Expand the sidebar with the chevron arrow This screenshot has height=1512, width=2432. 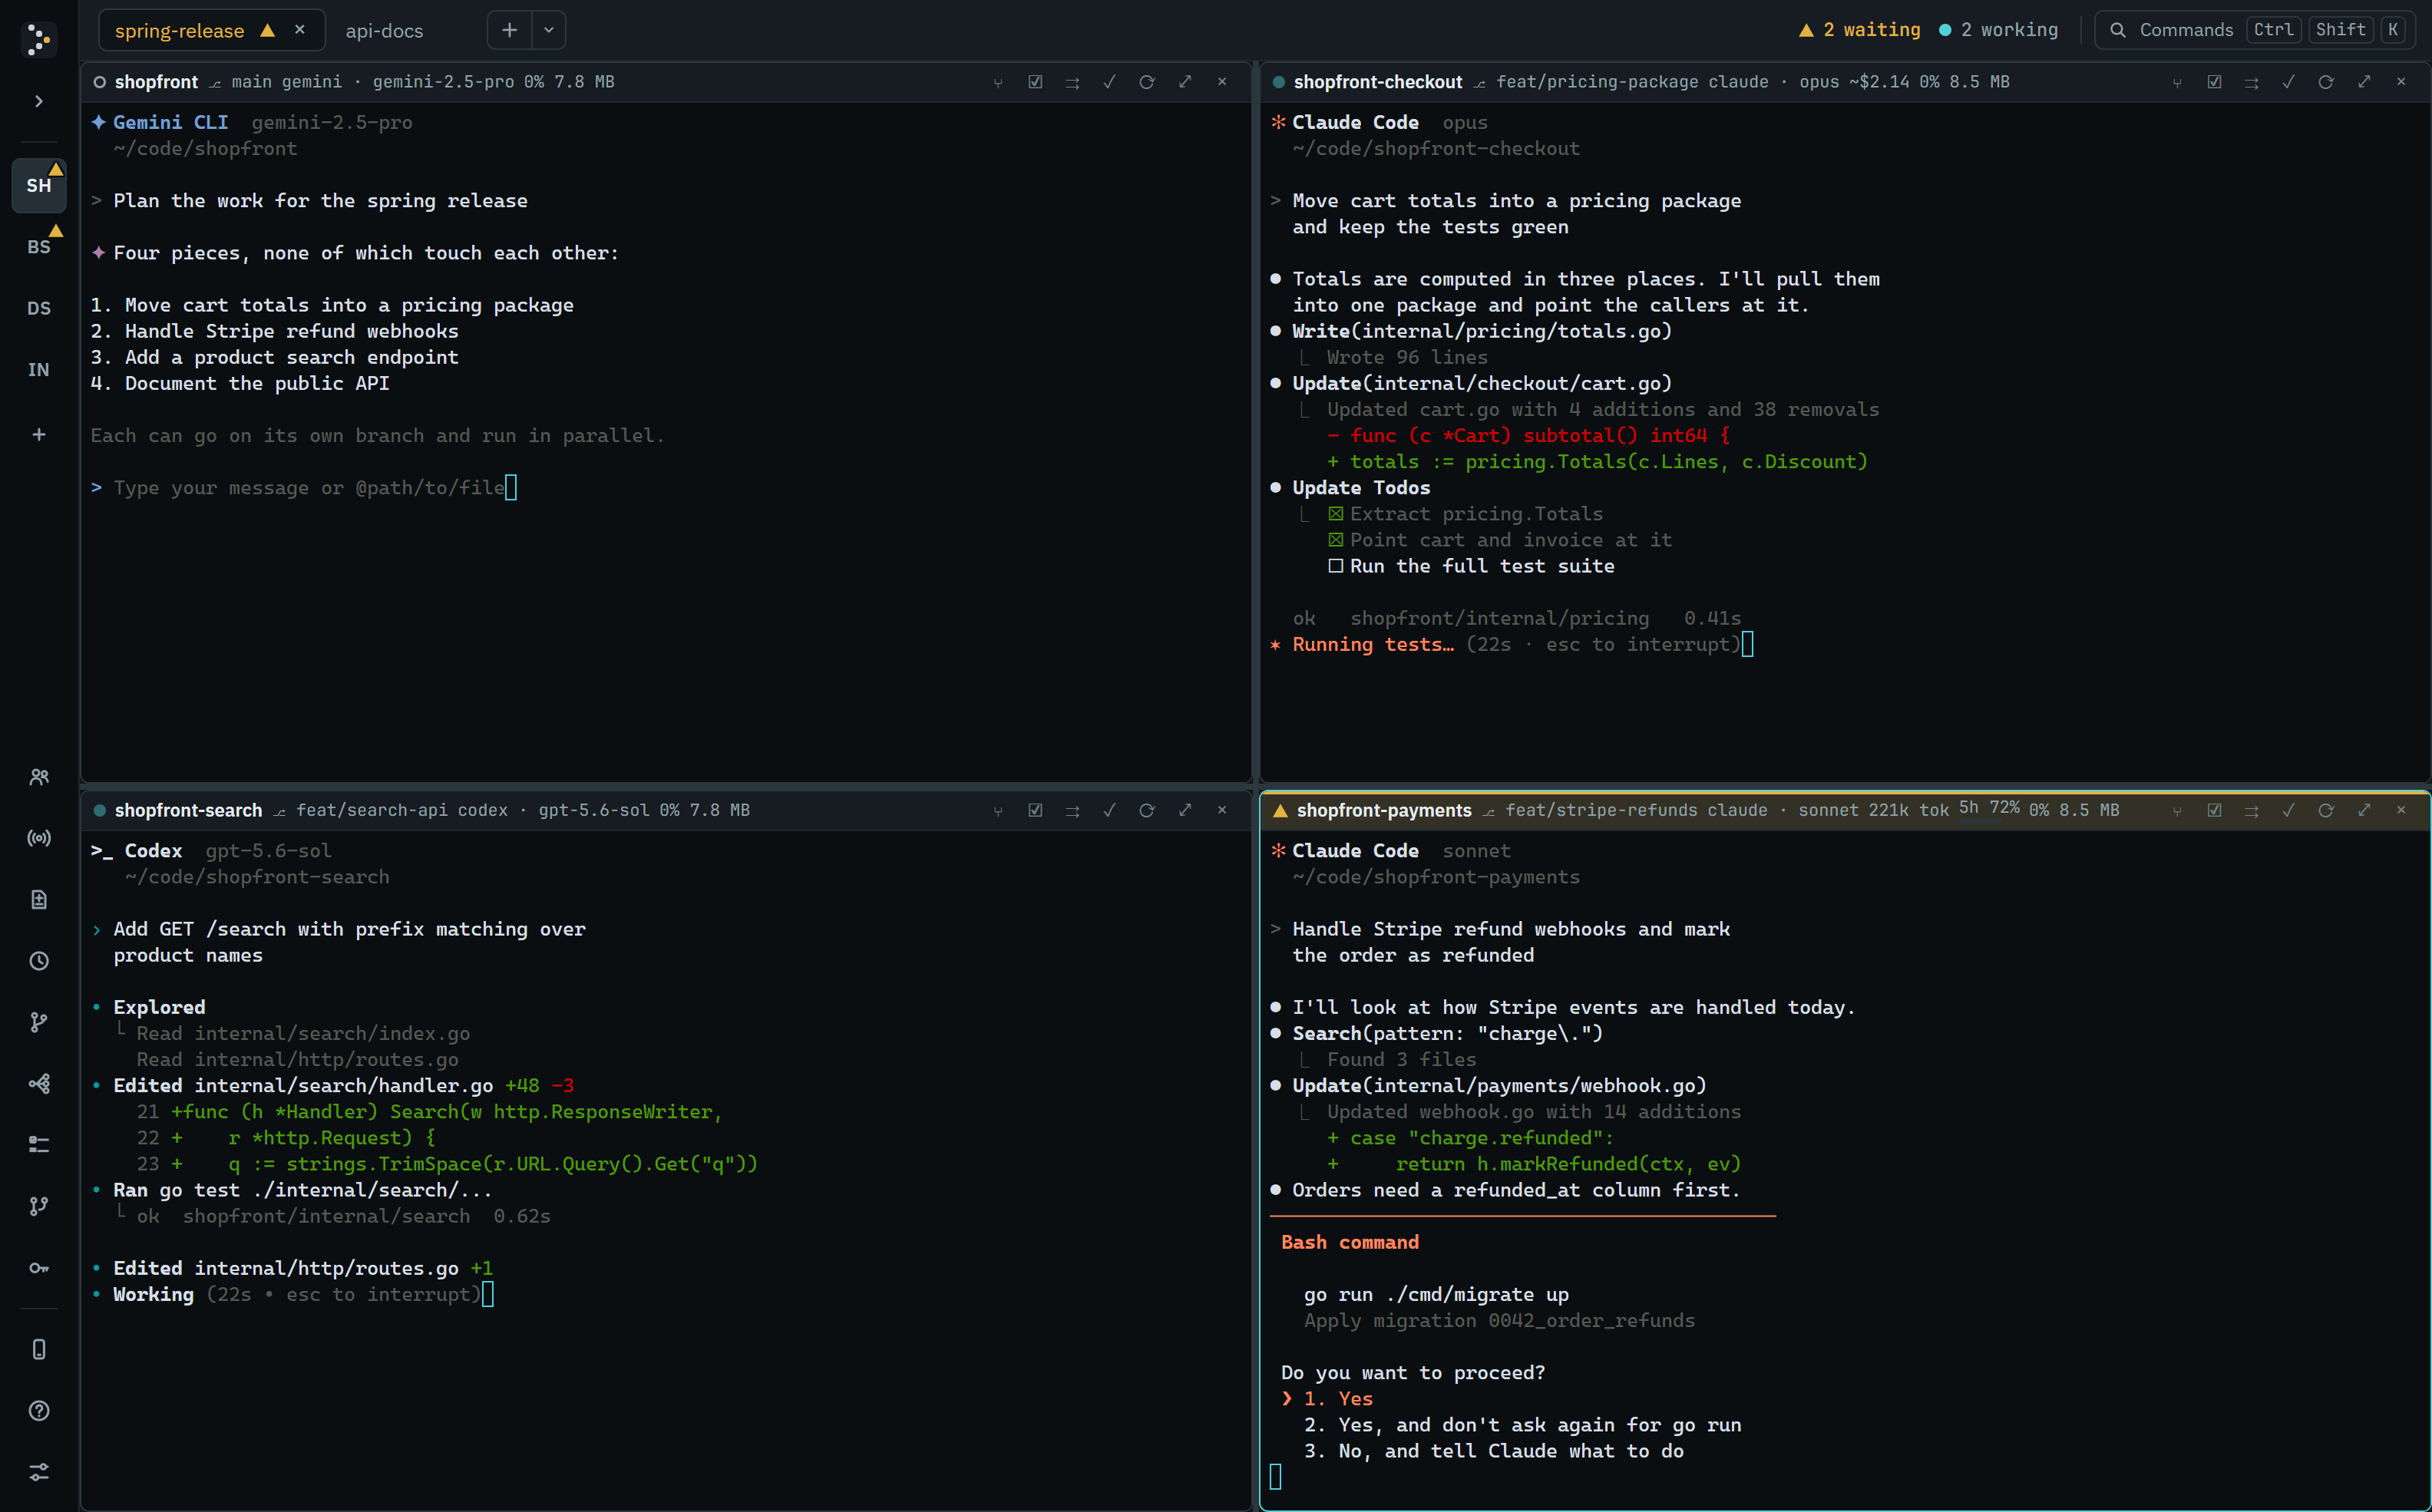pyautogui.click(x=39, y=101)
